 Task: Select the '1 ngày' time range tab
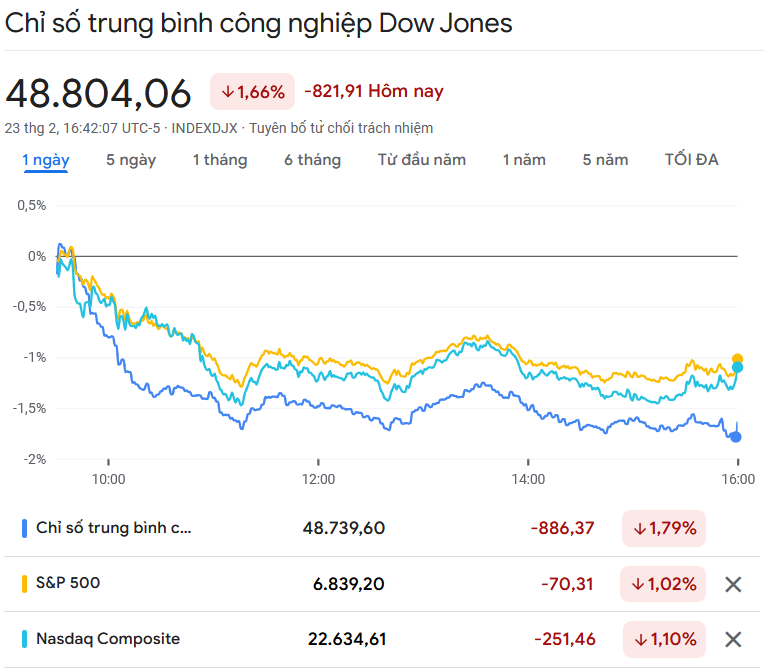pos(46,160)
